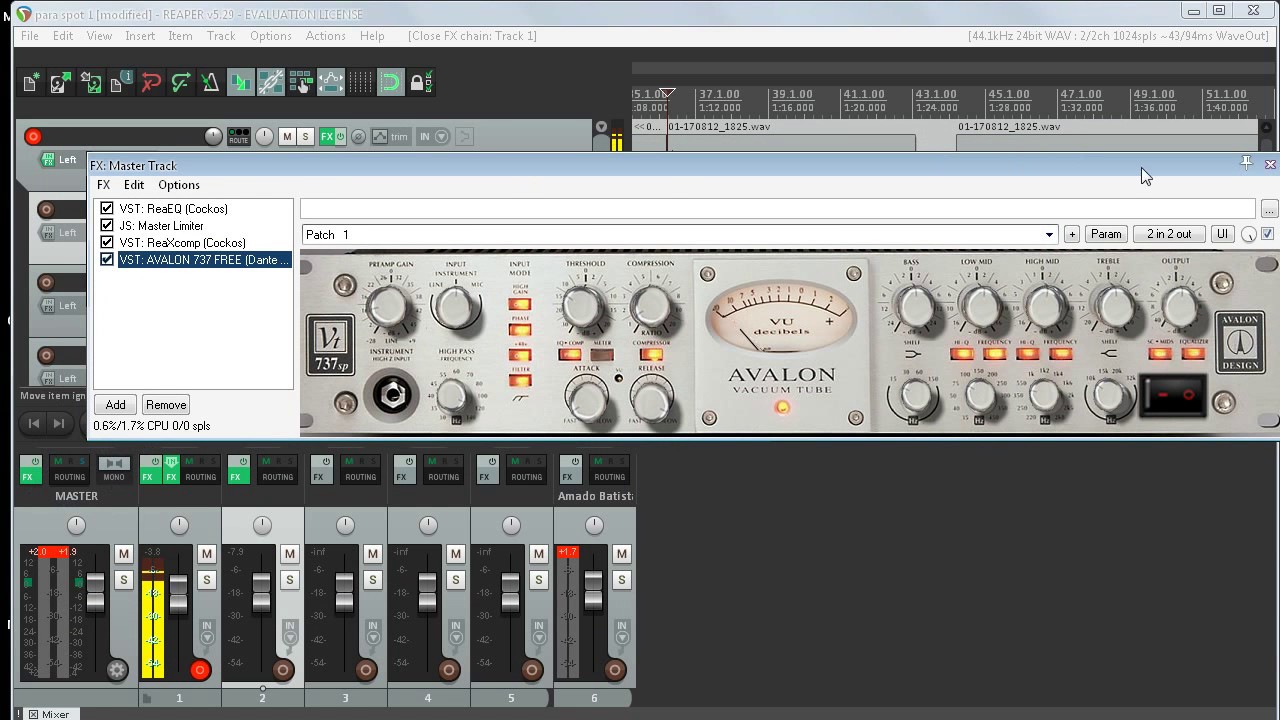Click the channel 2 volume fader
This screenshot has height=720, width=1280.
click(262, 592)
